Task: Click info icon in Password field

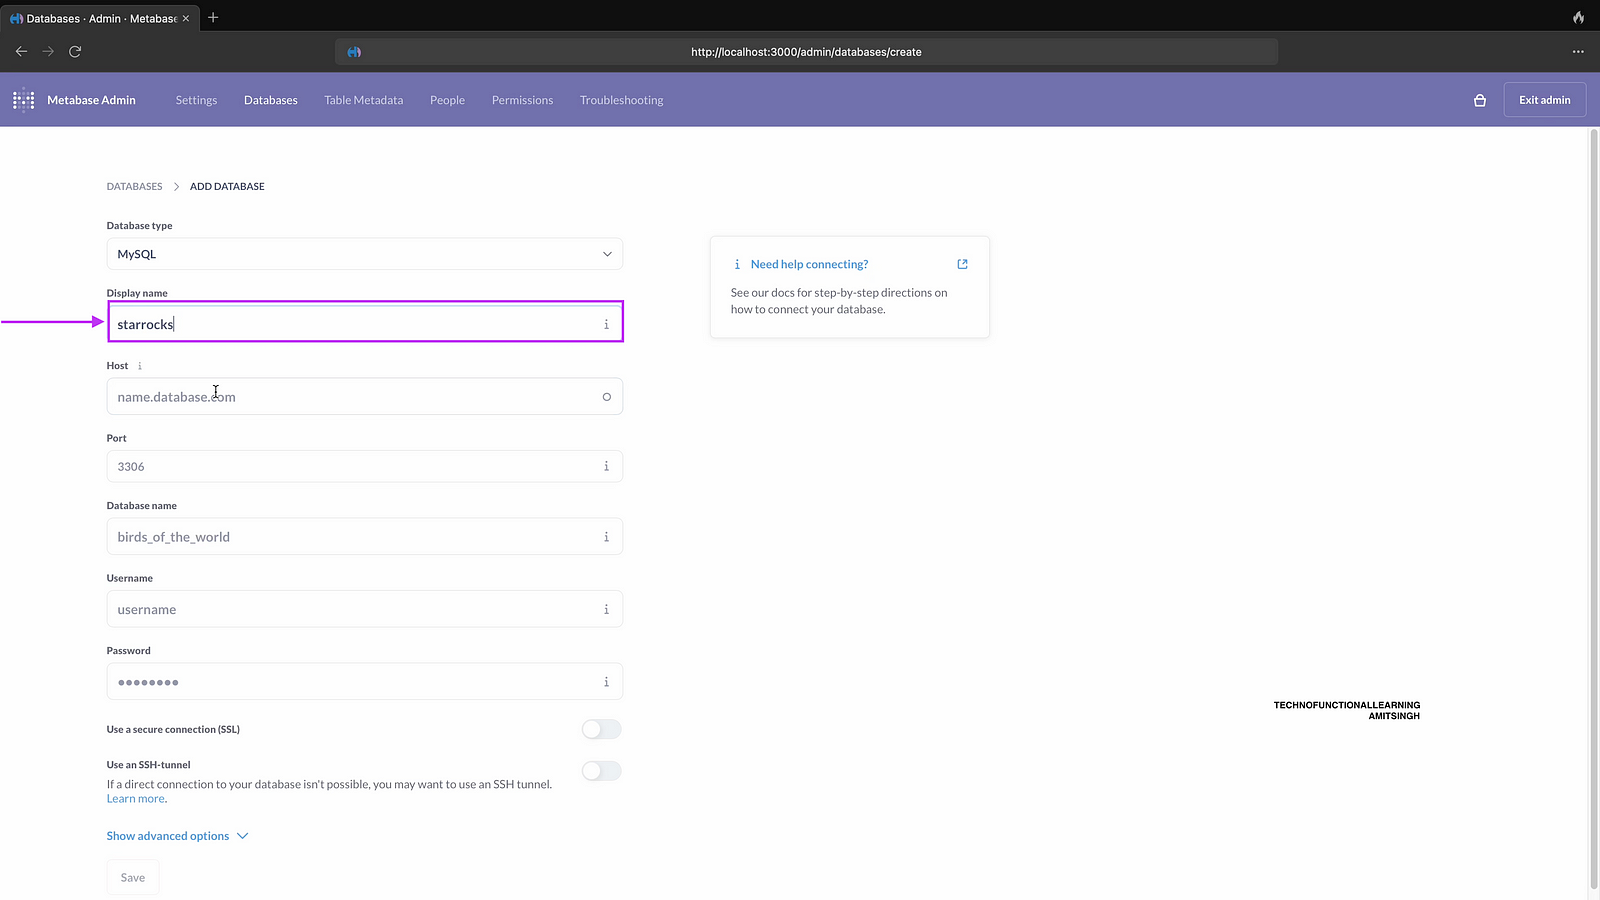Action: pyautogui.click(x=606, y=682)
